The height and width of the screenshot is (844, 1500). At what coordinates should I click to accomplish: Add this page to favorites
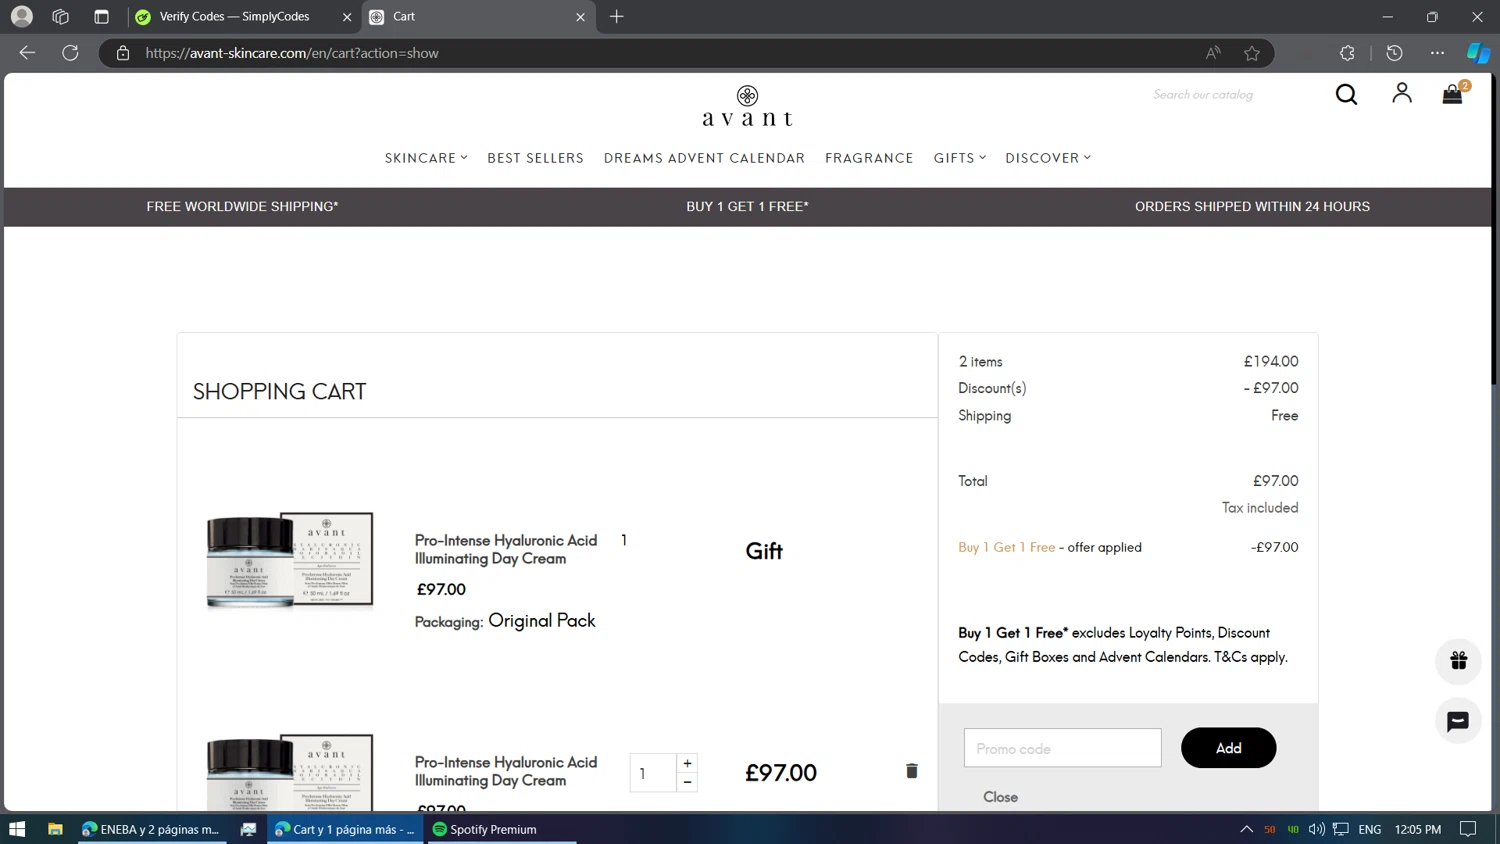point(1252,53)
